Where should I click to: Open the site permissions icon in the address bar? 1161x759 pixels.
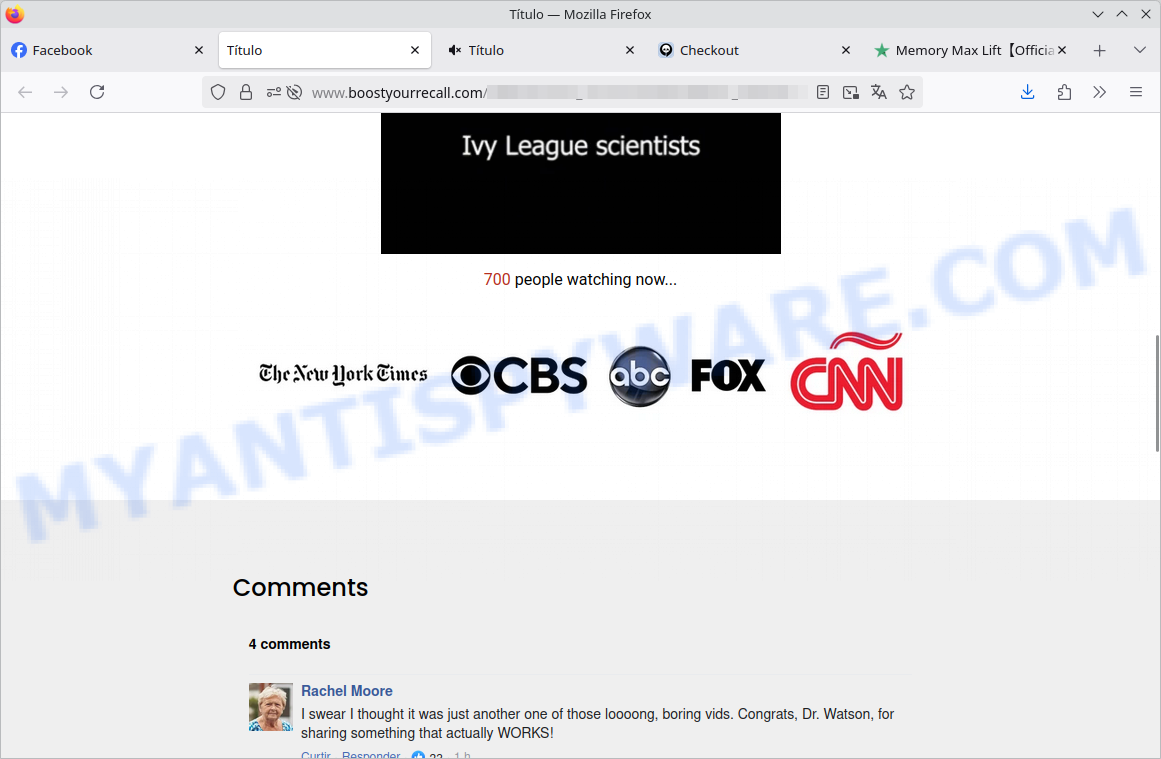pos(274,92)
